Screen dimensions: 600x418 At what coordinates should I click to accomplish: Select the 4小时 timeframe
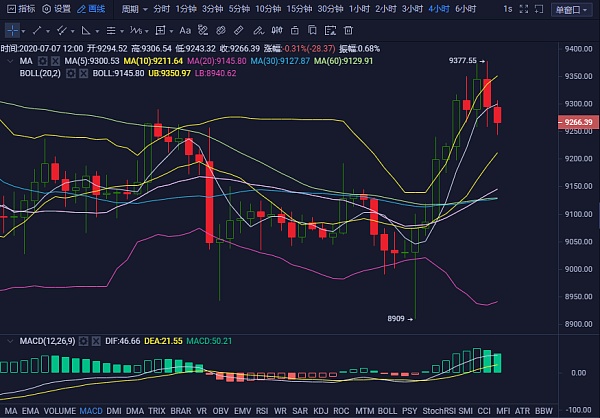(x=439, y=9)
